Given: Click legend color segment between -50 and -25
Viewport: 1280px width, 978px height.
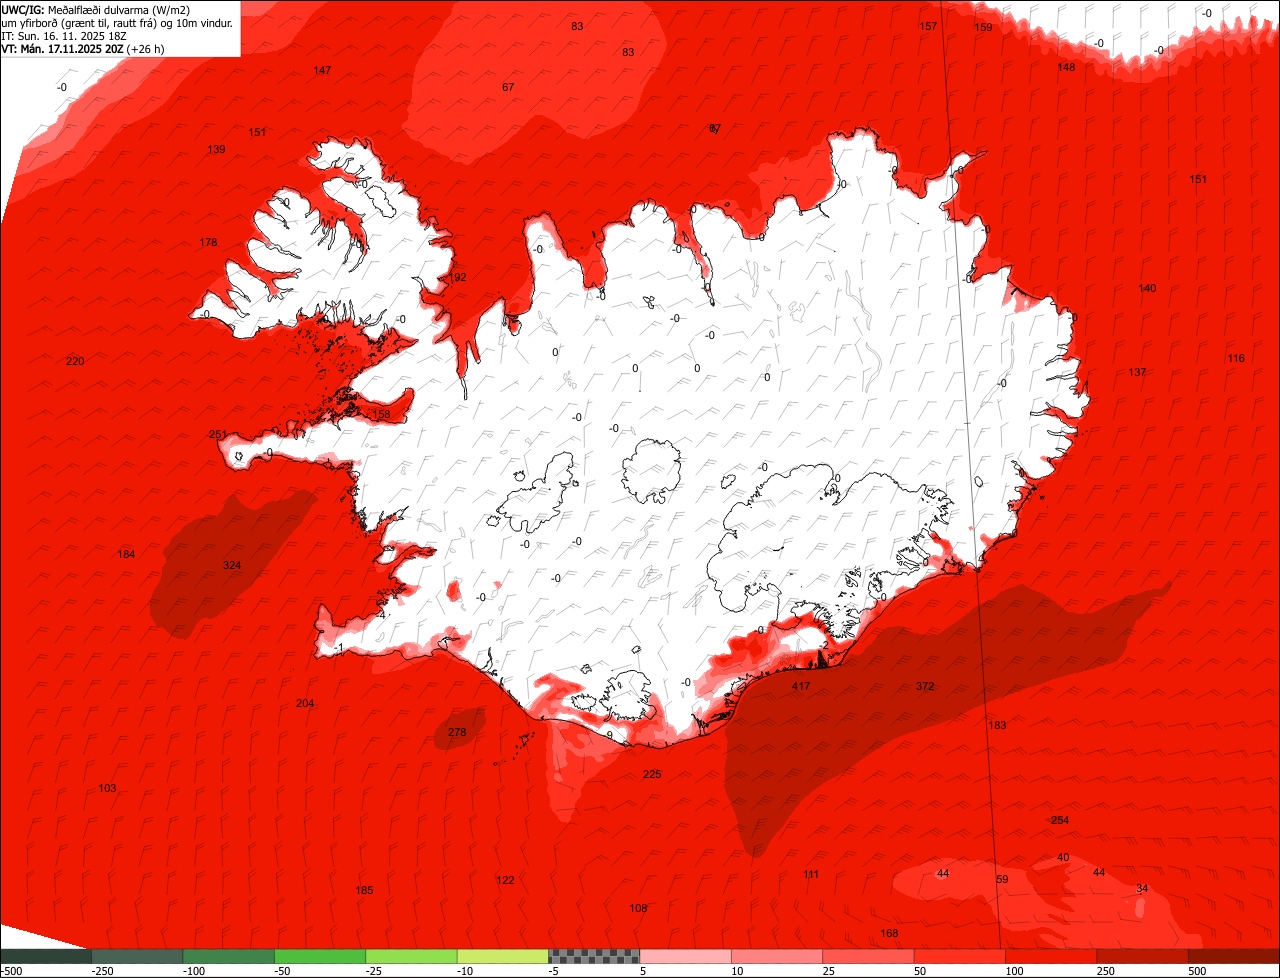Looking at the screenshot, I should coord(320,956).
